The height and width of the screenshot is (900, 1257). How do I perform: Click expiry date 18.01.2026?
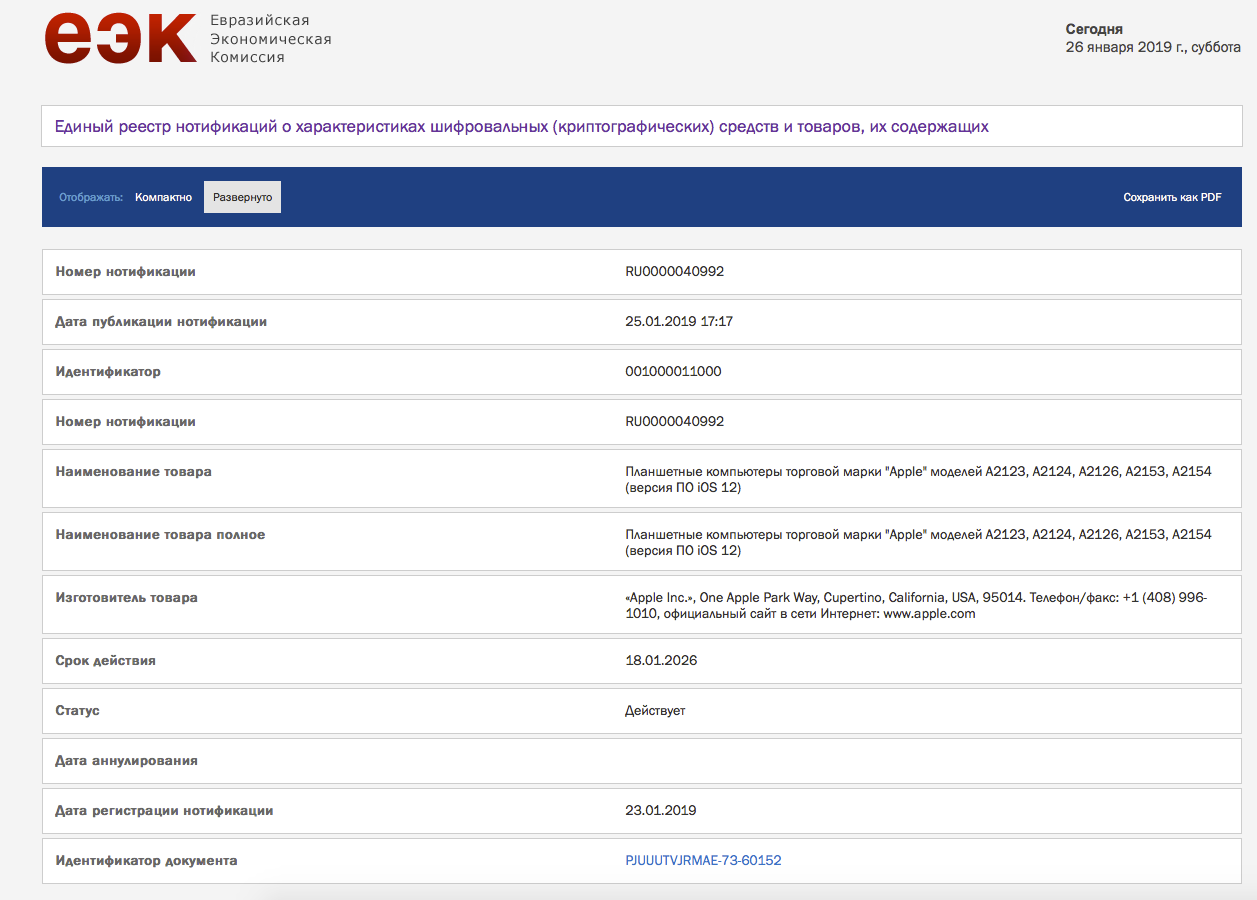[x=661, y=660]
